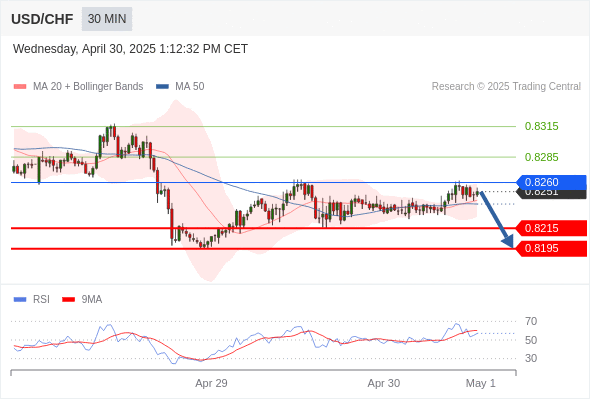The height and width of the screenshot is (400, 590).
Task: Click the Apr 29 date axis label
Action: (x=211, y=383)
